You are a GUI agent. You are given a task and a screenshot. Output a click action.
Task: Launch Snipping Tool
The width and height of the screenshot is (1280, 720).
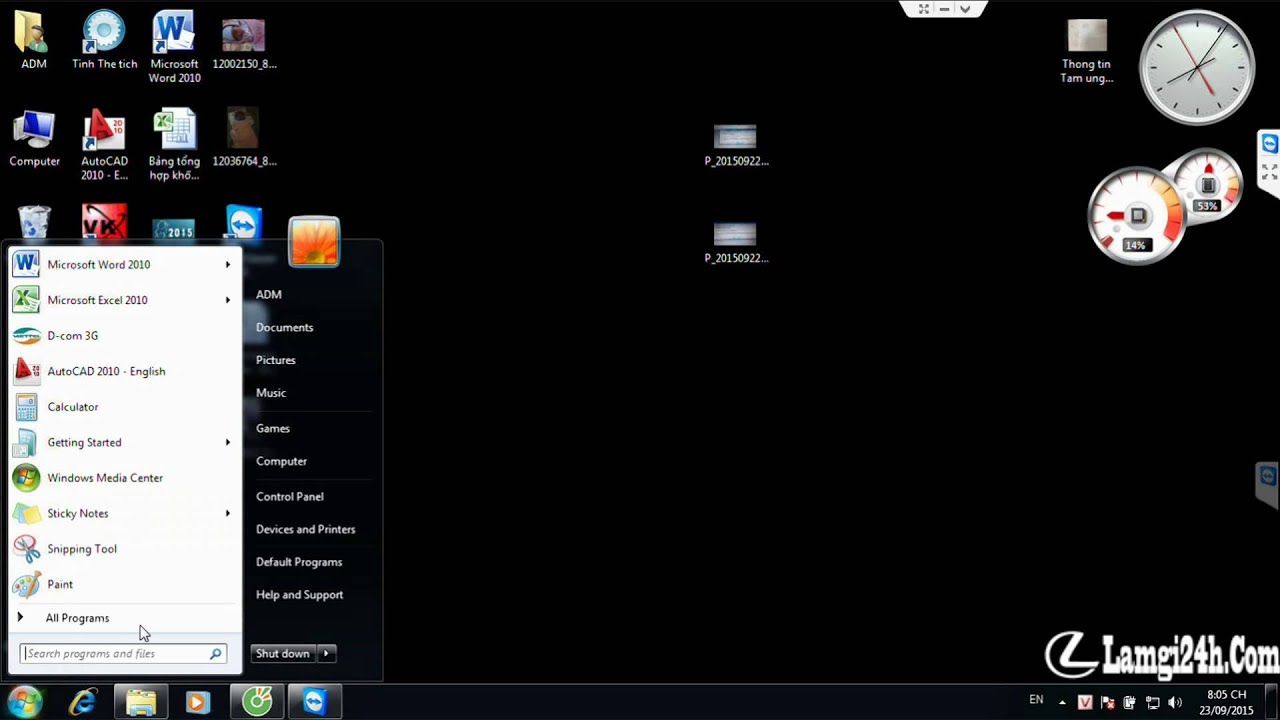123,549
